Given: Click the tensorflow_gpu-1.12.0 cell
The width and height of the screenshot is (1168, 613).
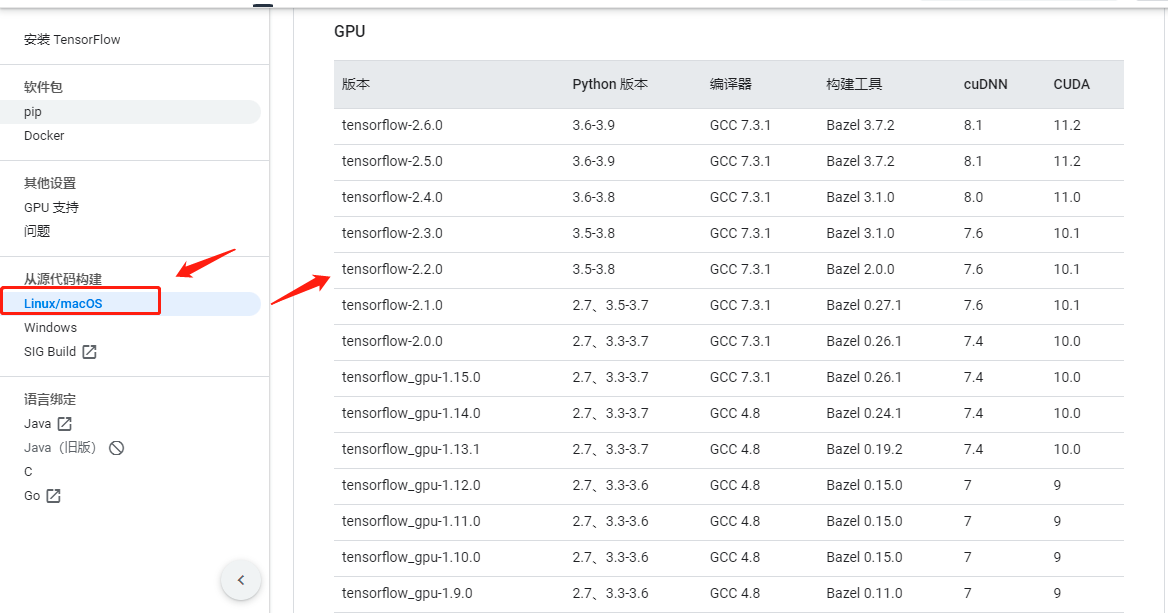Looking at the screenshot, I should 411,485.
